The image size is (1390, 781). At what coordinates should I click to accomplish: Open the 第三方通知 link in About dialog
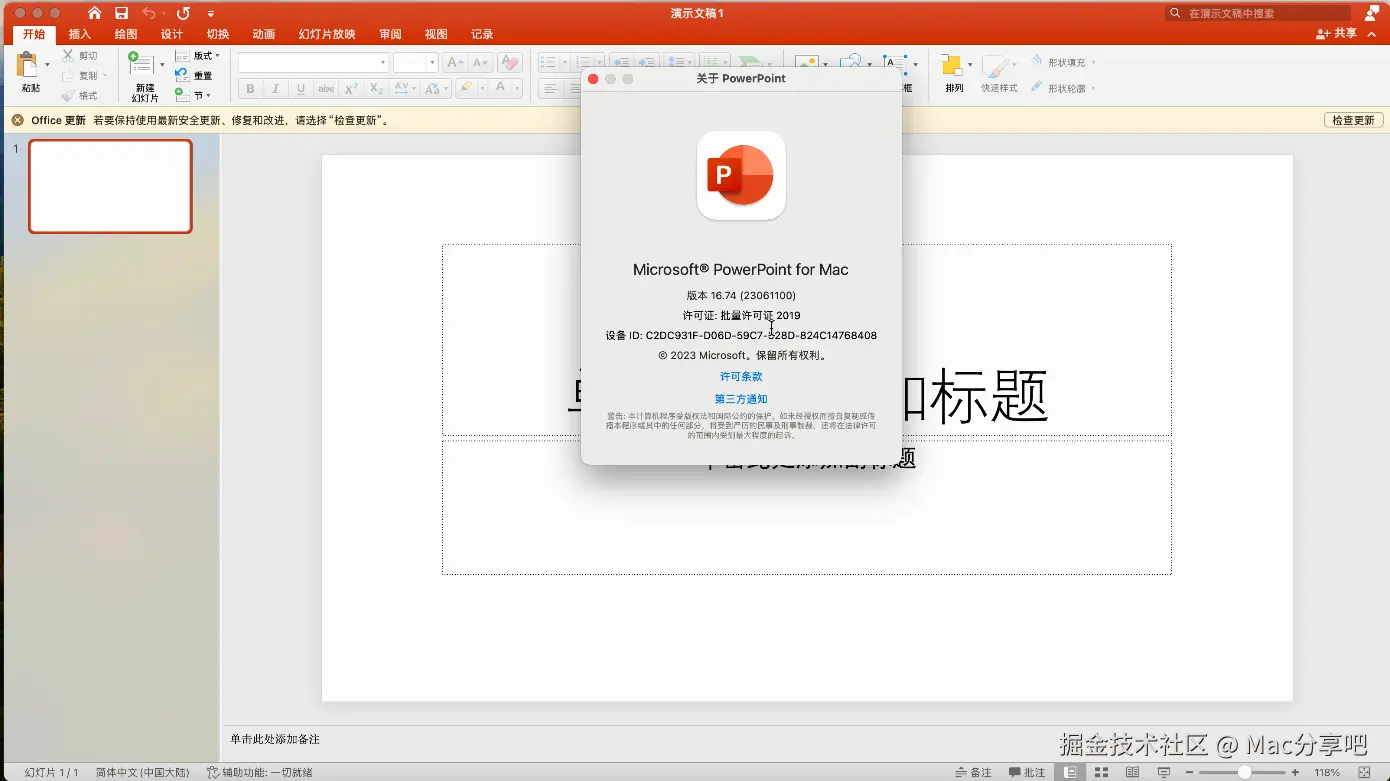741,399
